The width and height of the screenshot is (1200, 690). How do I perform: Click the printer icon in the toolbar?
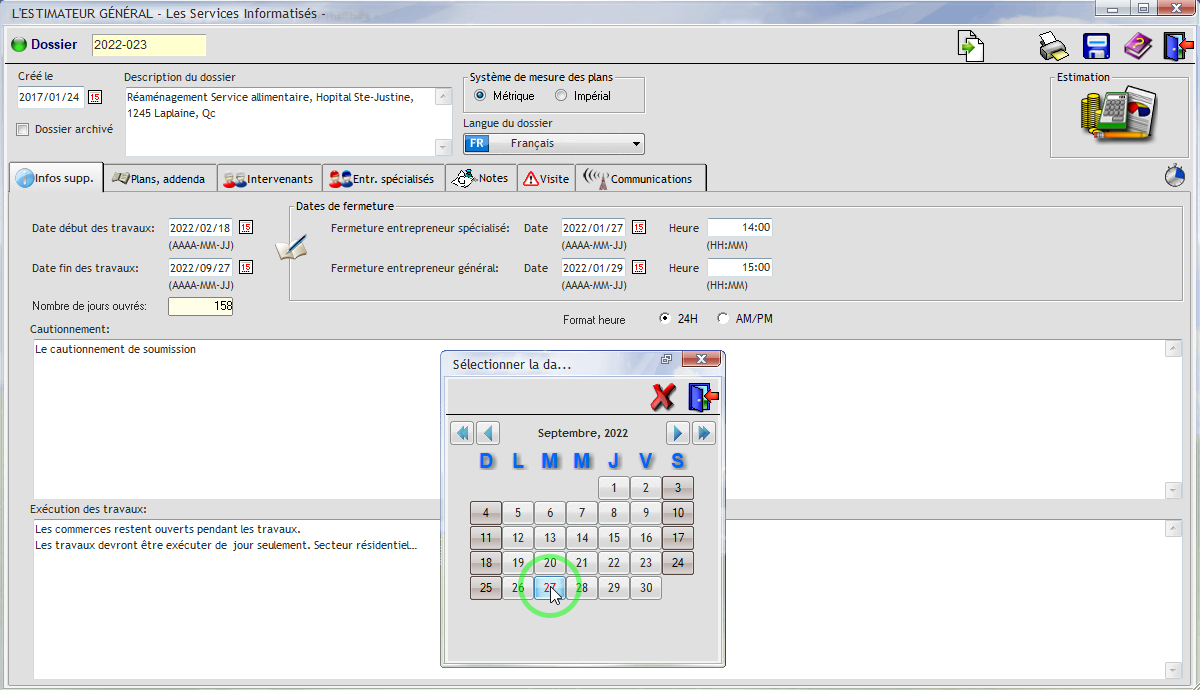(1053, 46)
